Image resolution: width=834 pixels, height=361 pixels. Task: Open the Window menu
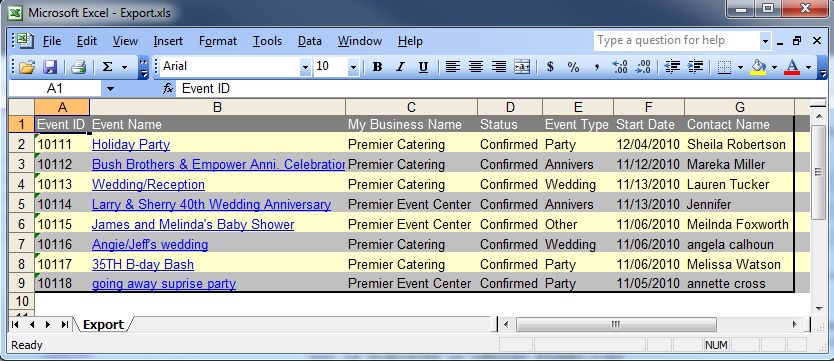[360, 41]
